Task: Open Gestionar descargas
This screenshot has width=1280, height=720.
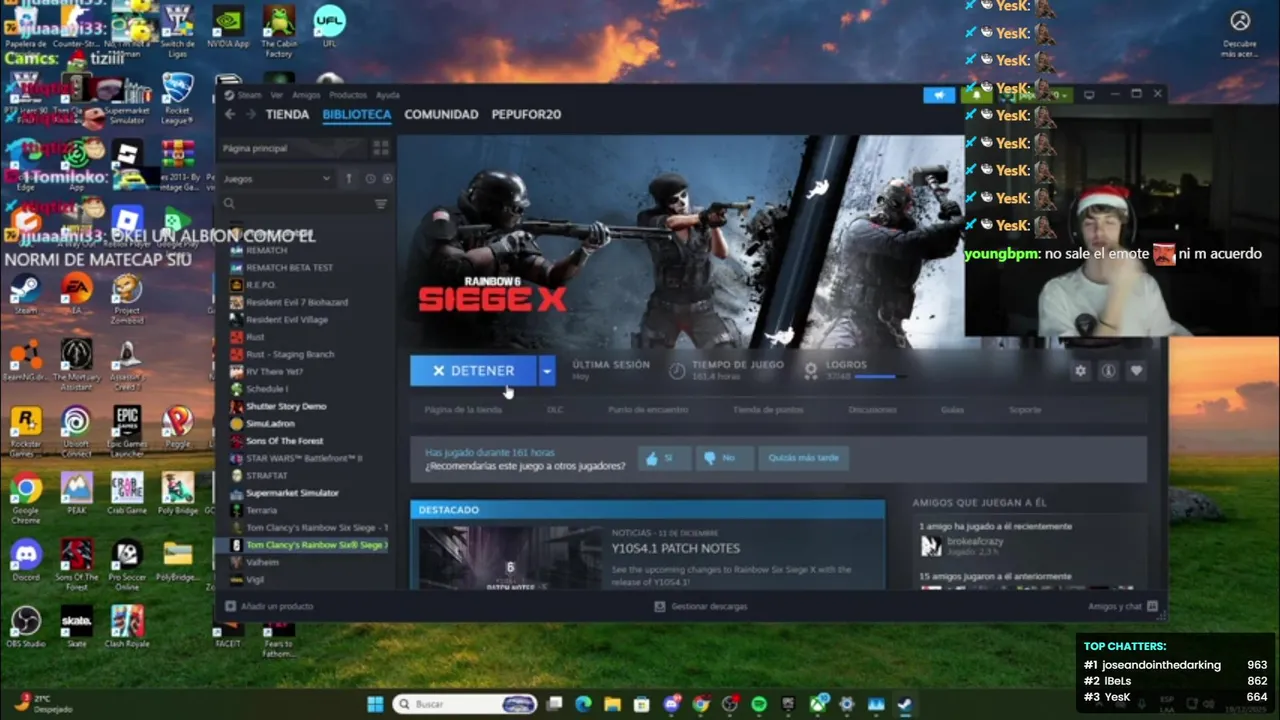Action: pos(700,606)
